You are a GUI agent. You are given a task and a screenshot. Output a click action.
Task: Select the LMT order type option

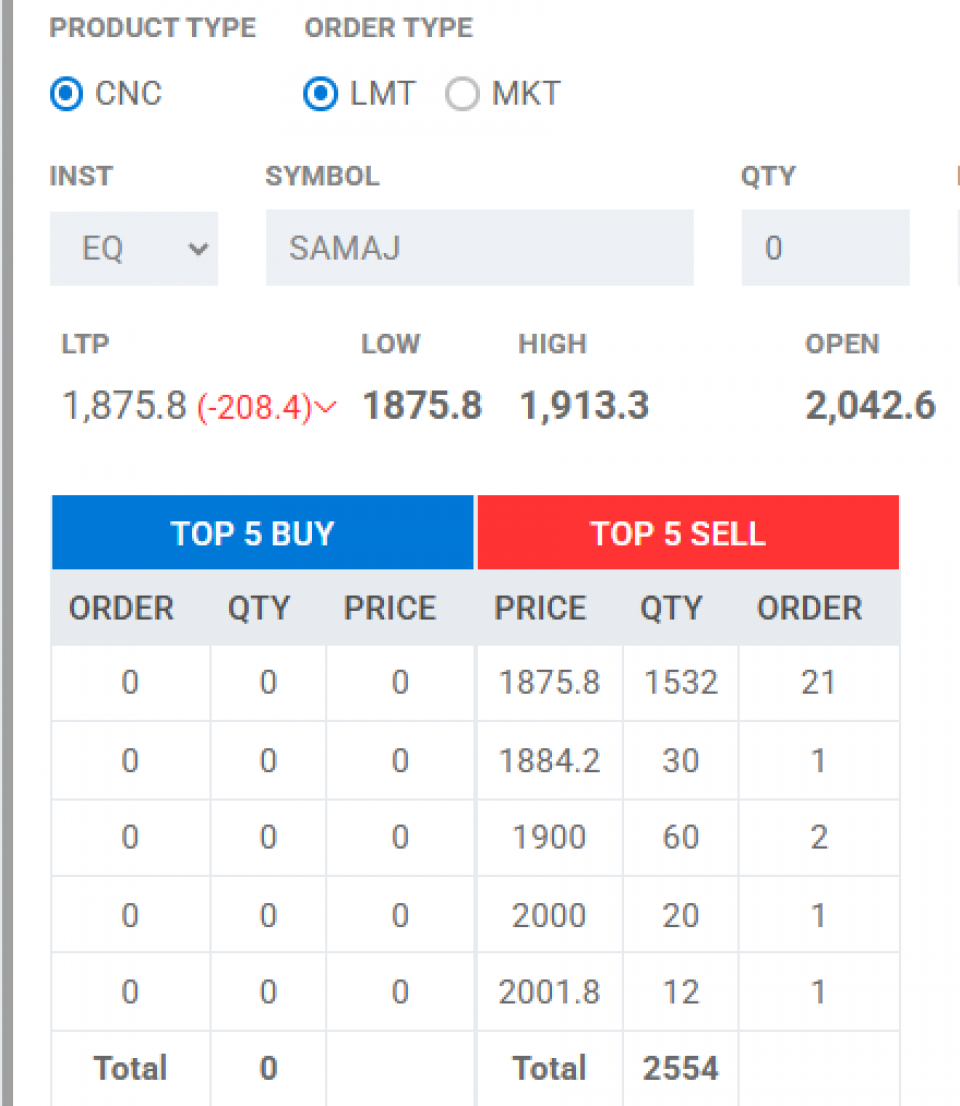pos(321,95)
